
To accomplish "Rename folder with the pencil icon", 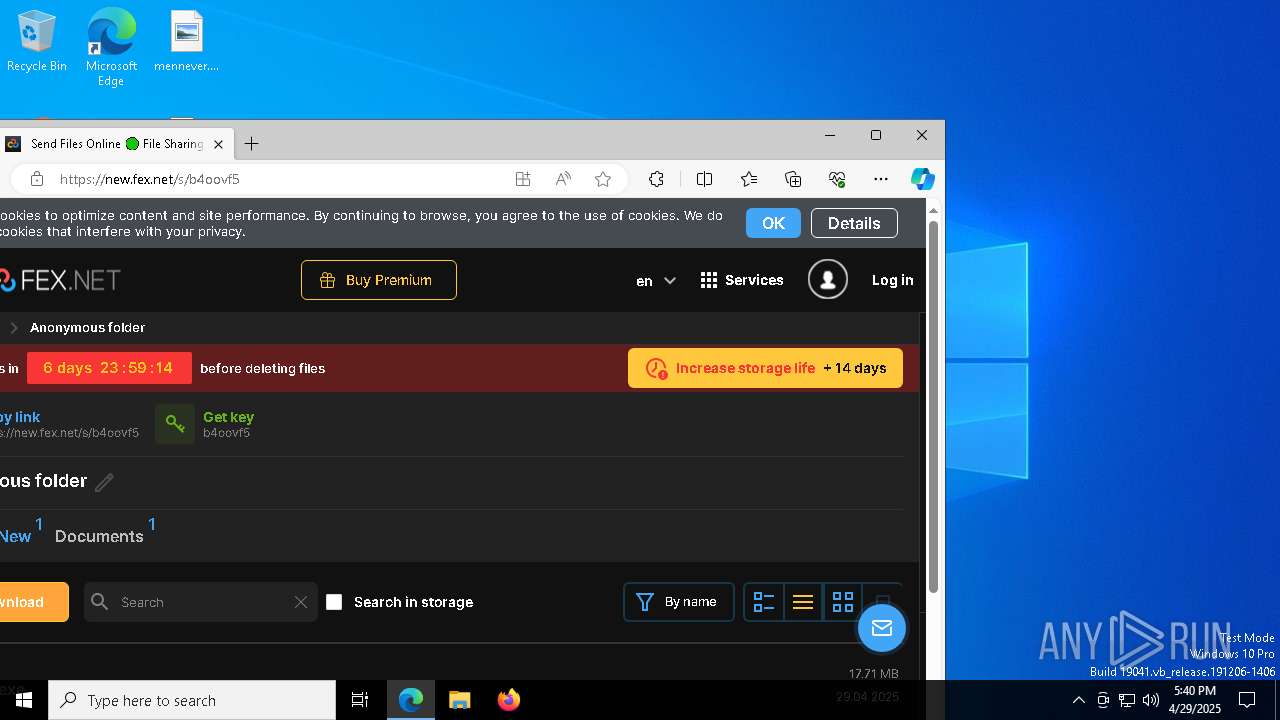I will pyautogui.click(x=104, y=482).
